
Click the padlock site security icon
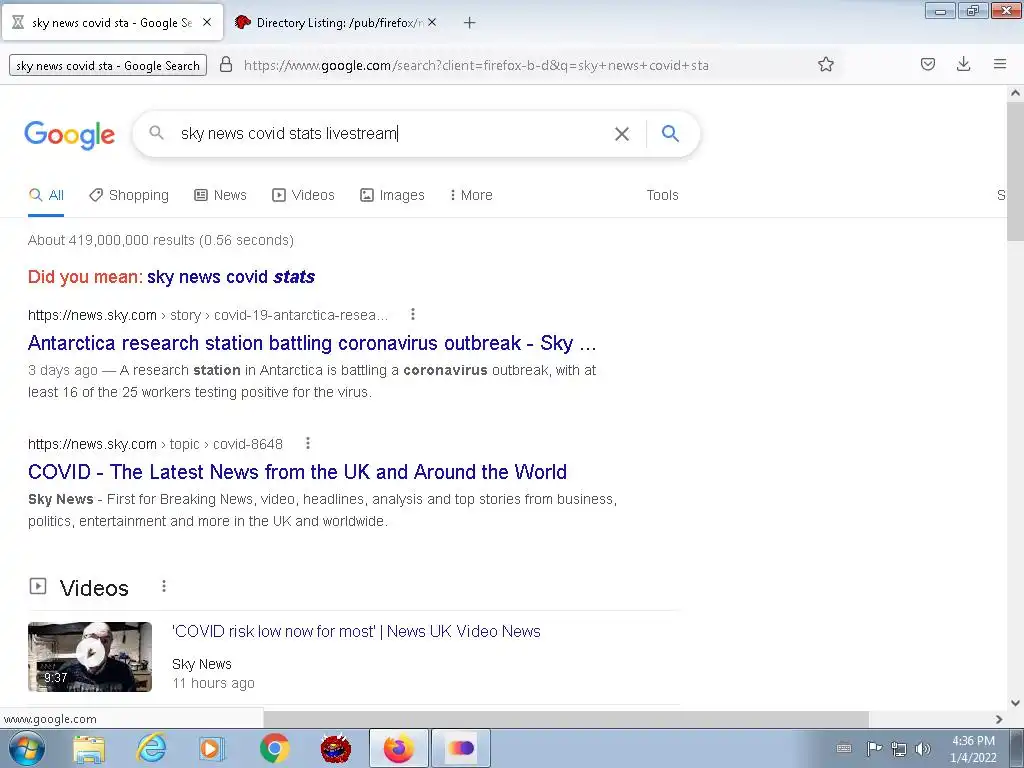226,64
